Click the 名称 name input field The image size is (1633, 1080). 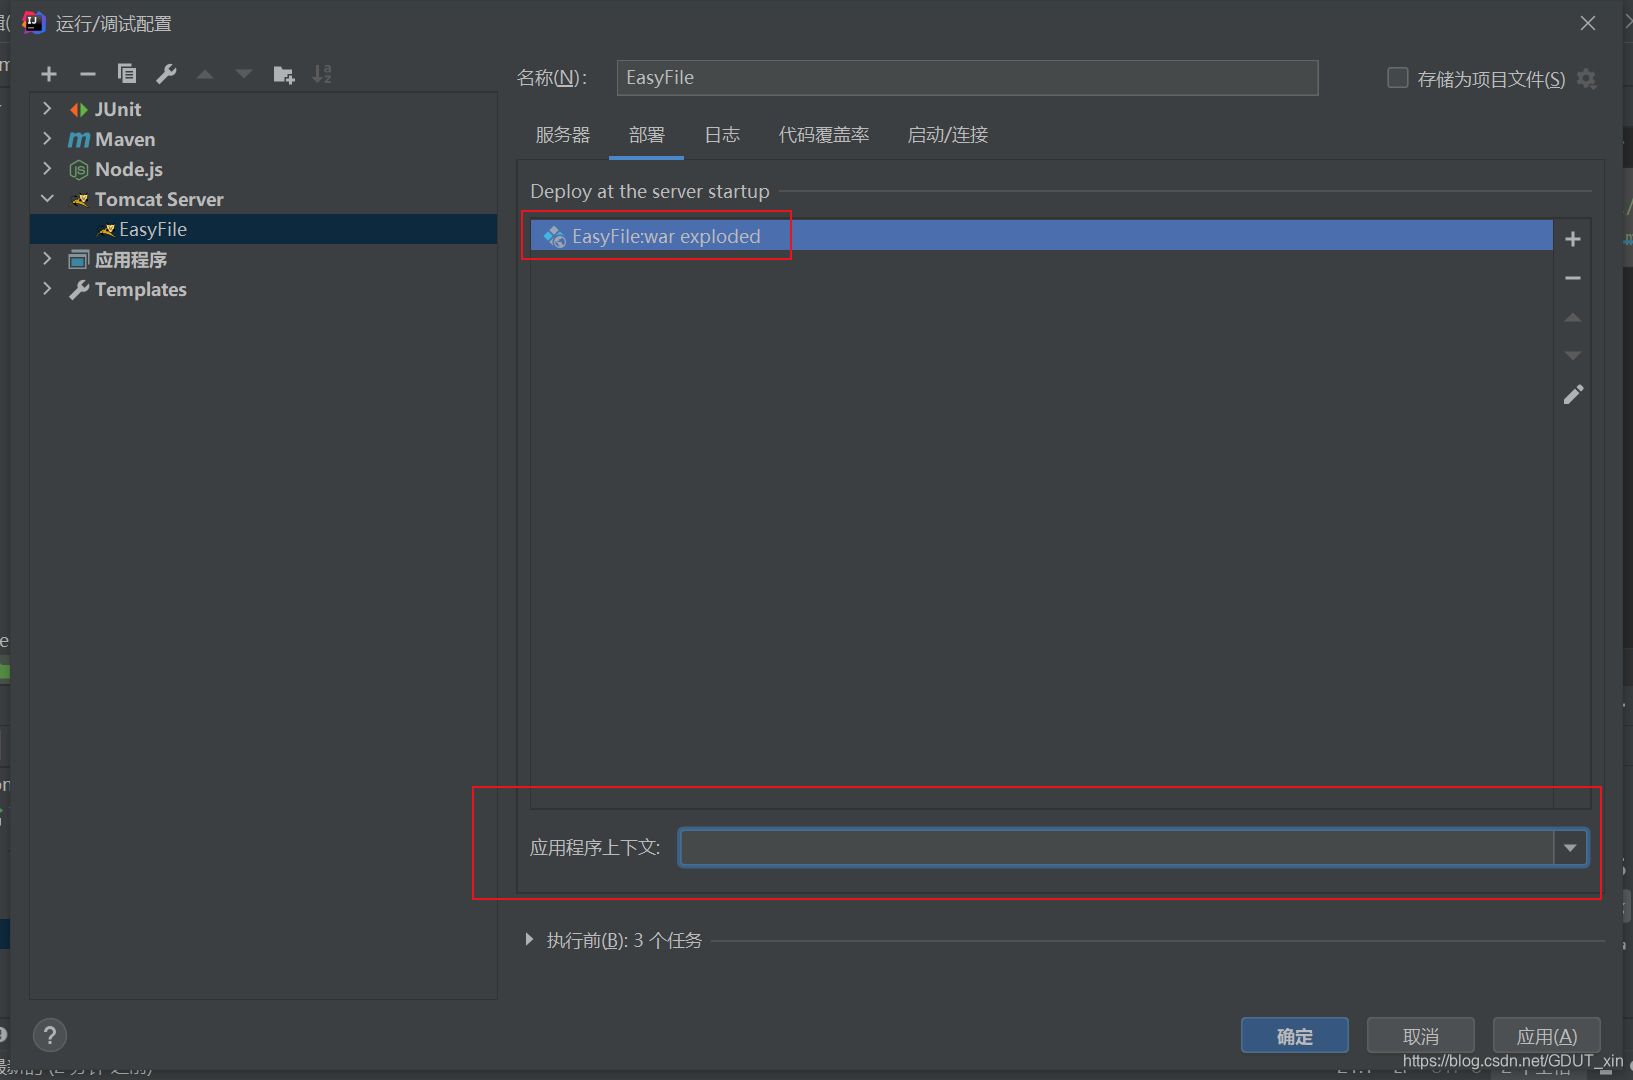click(968, 78)
